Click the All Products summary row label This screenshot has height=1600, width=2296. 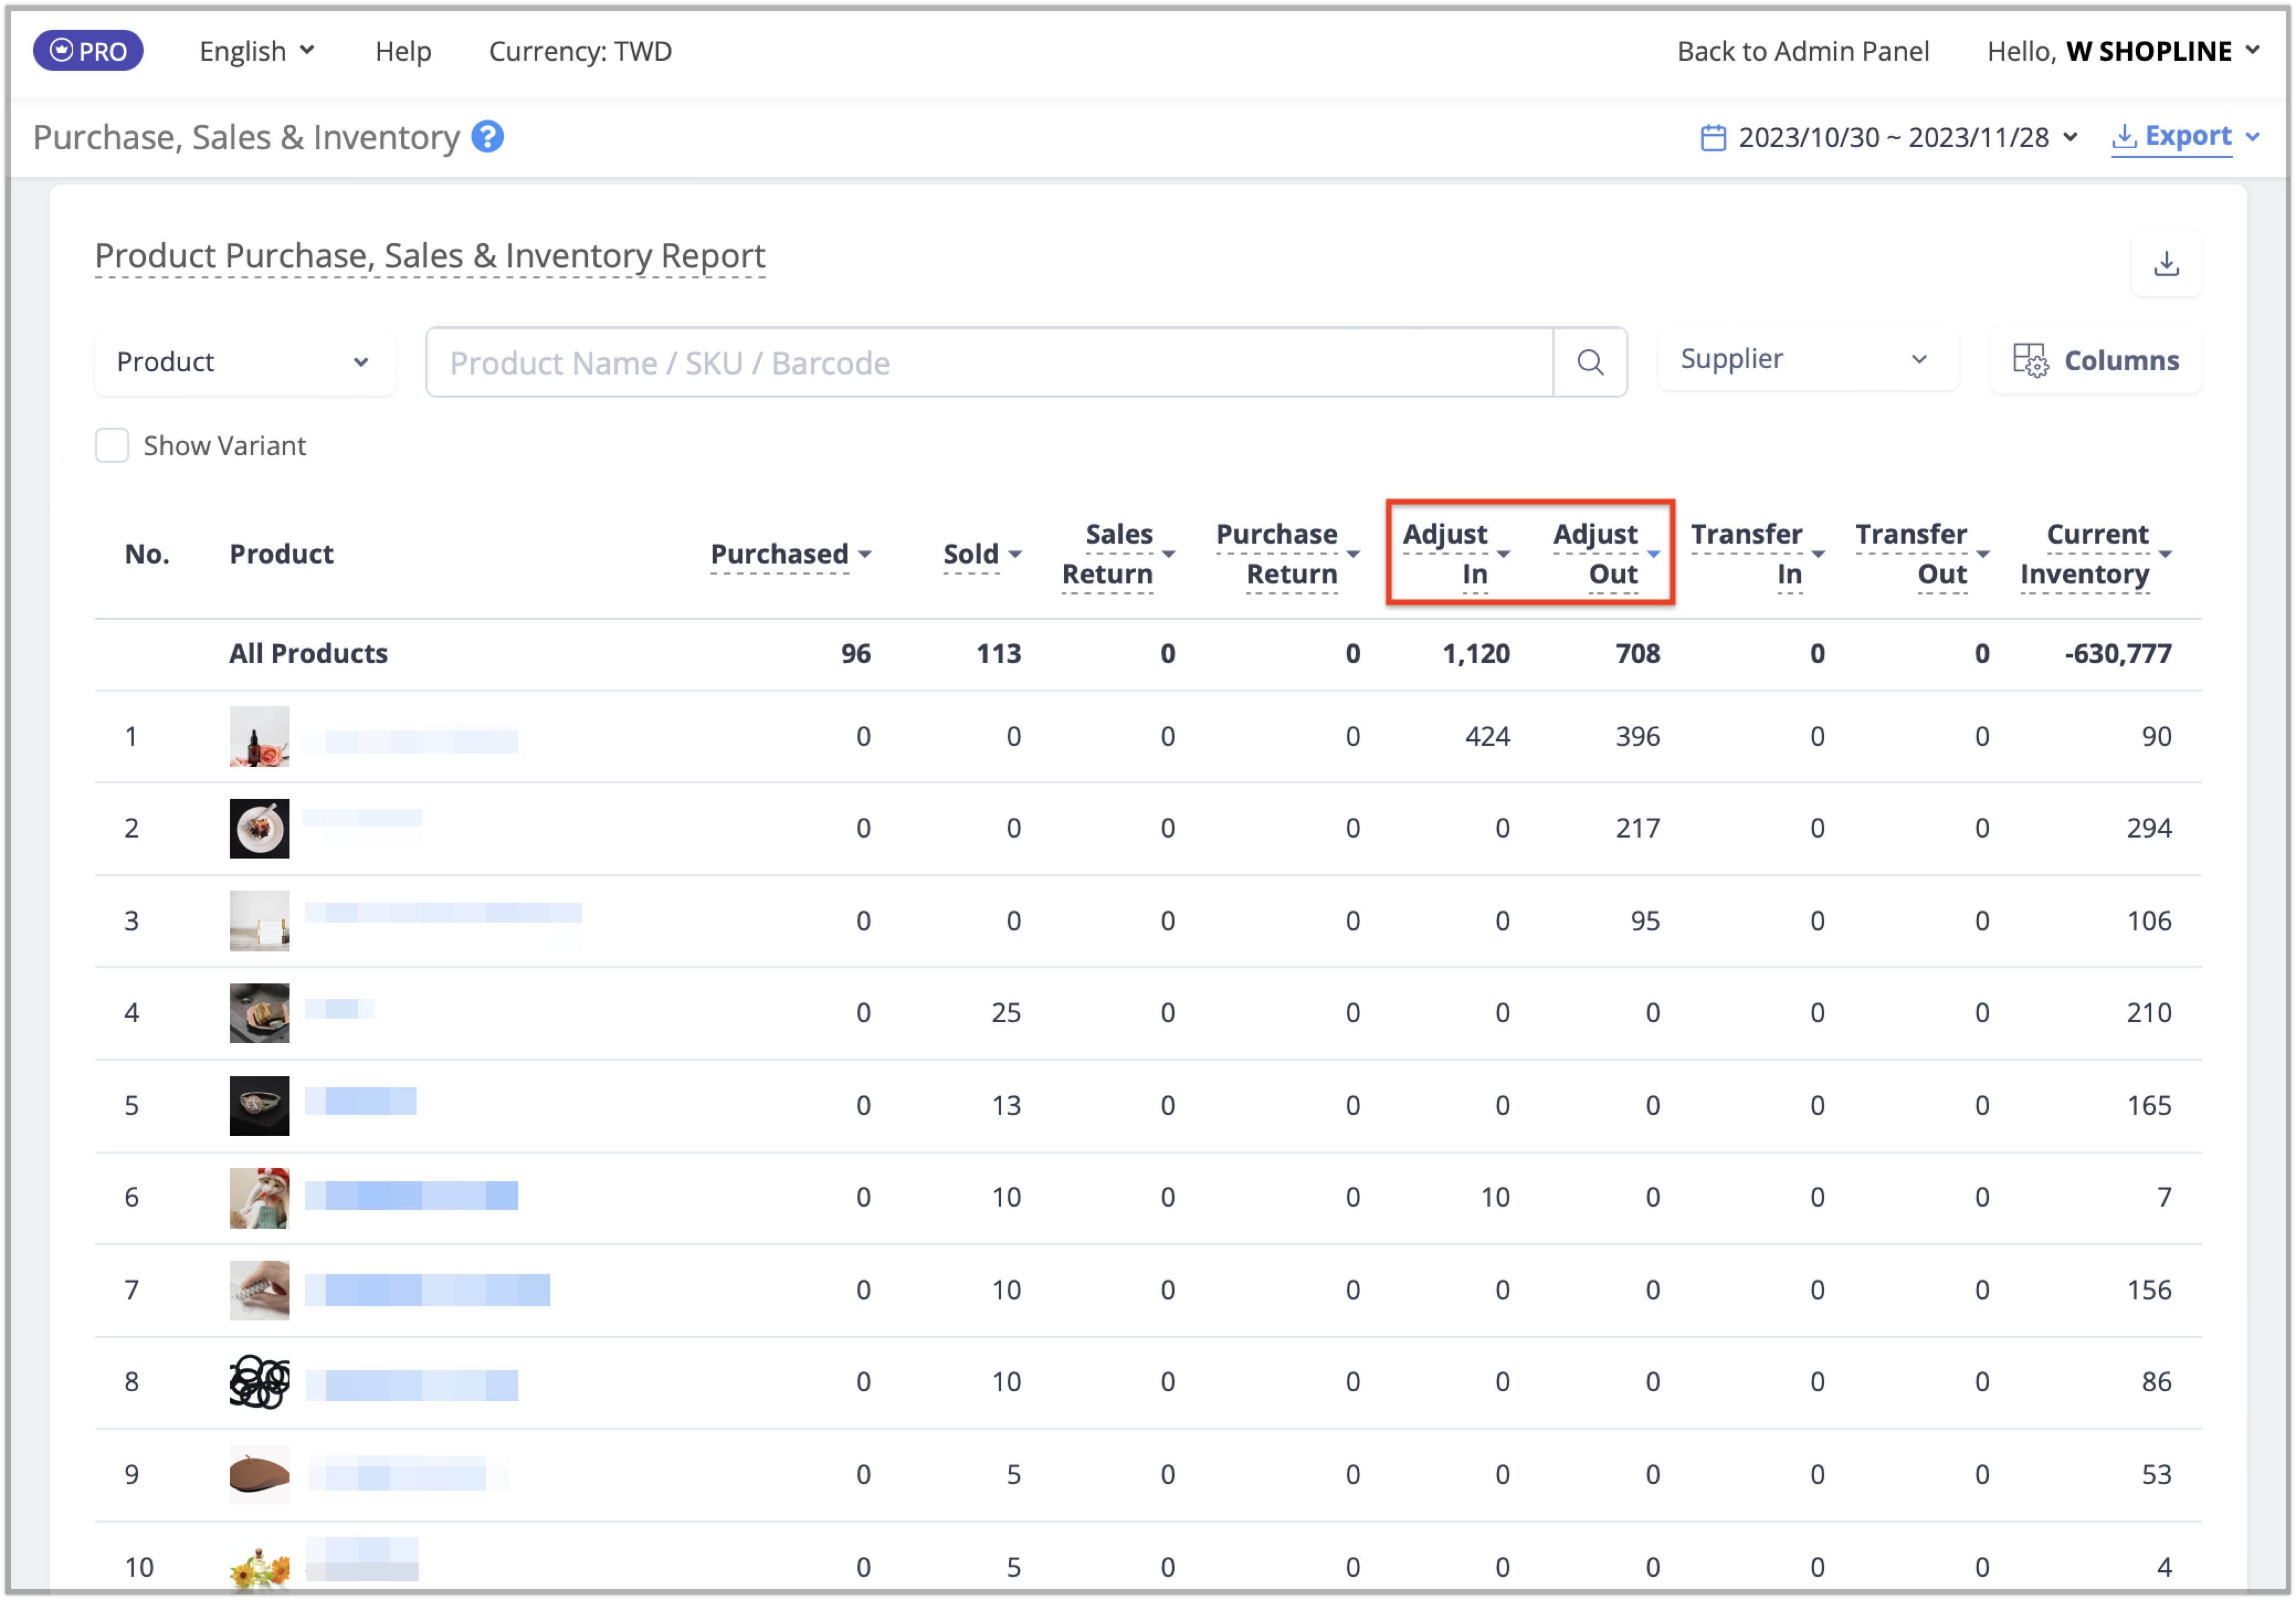click(308, 654)
